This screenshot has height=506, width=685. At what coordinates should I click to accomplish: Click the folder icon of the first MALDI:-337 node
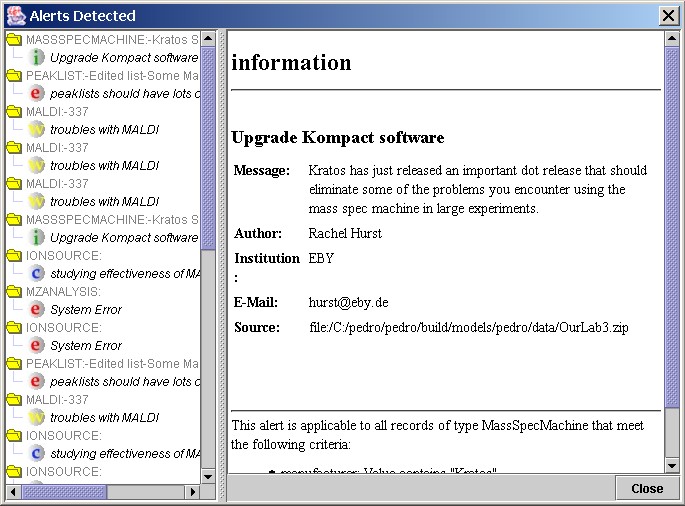(14, 112)
